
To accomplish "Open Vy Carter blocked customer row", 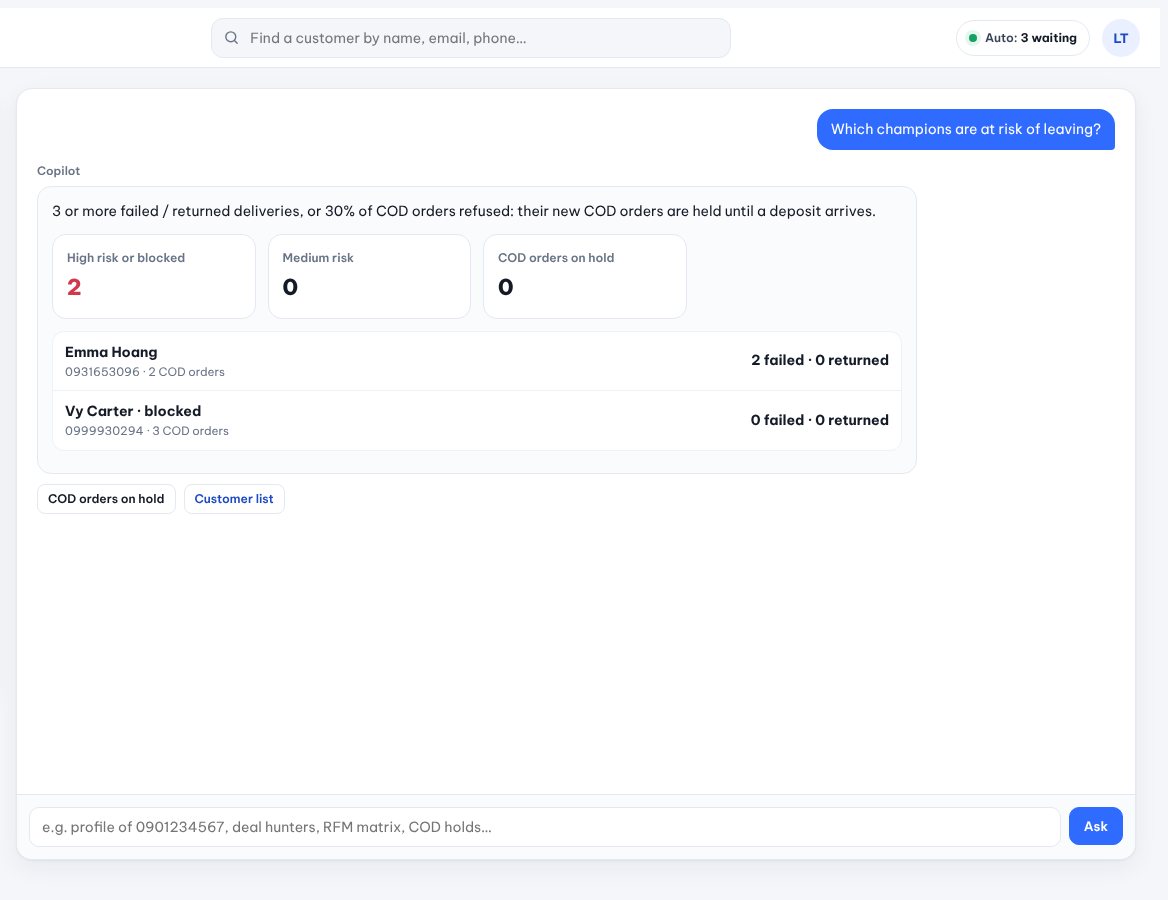I will coord(477,420).
